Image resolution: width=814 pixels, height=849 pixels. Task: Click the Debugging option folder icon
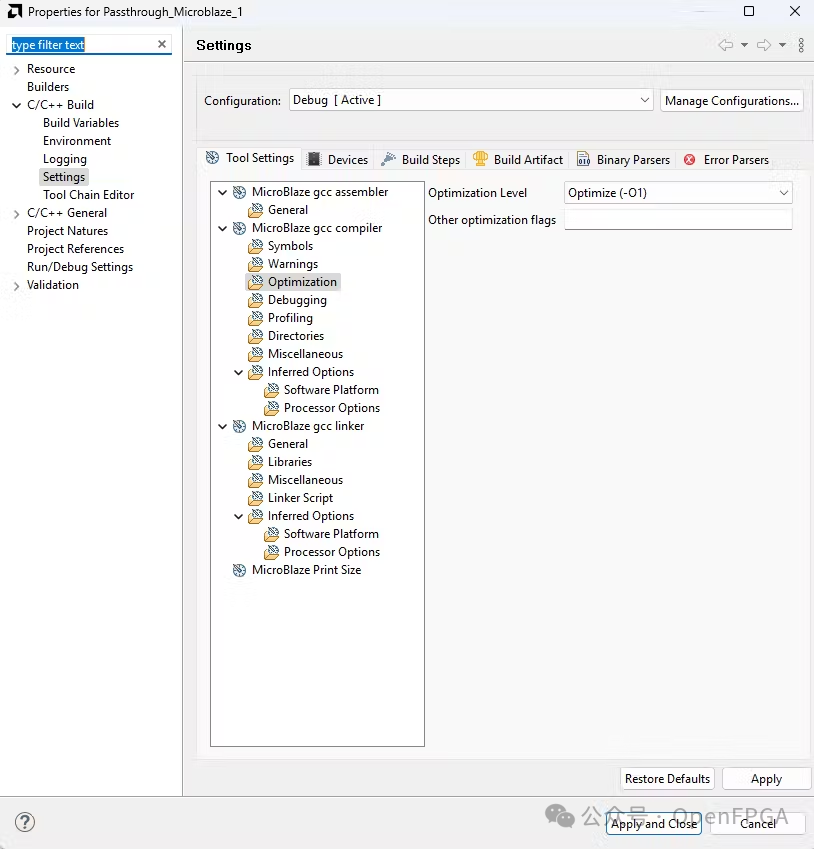click(x=256, y=300)
